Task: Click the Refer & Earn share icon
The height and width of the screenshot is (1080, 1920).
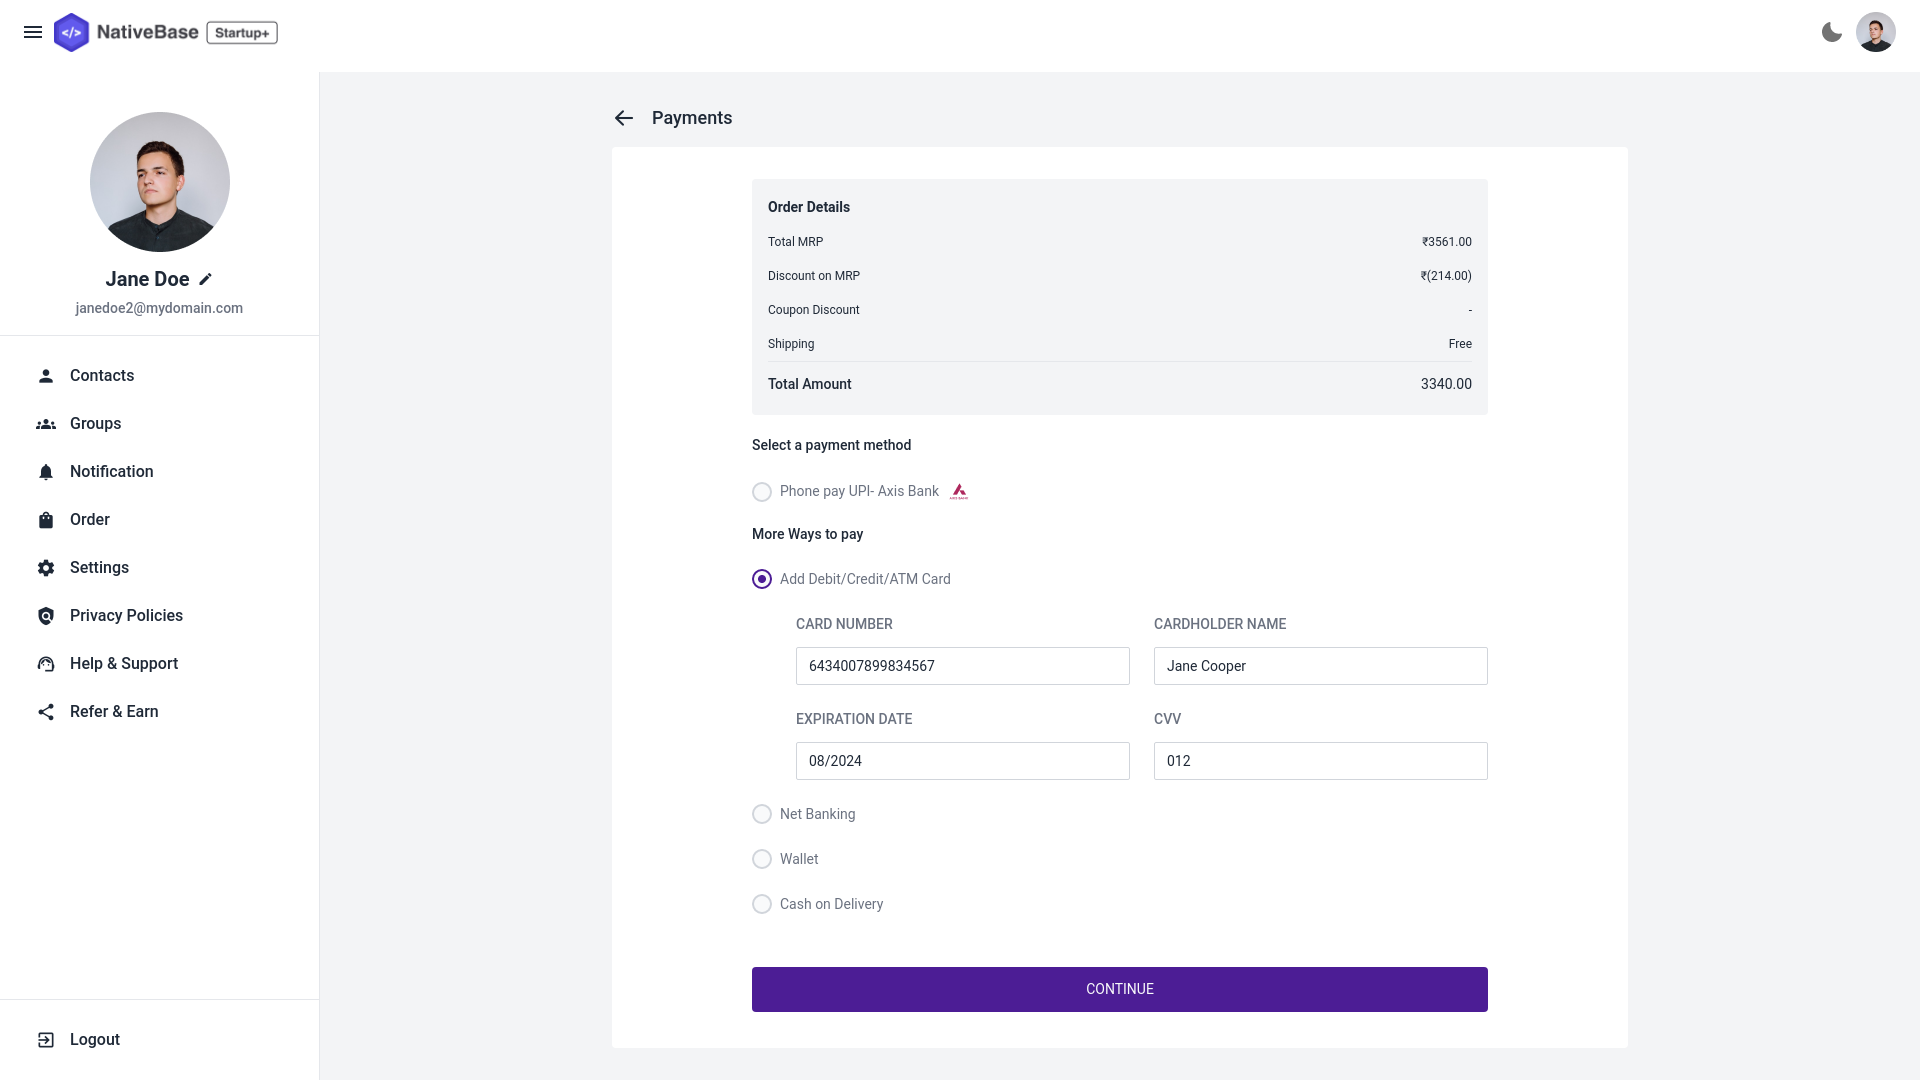Action: [x=46, y=711]
